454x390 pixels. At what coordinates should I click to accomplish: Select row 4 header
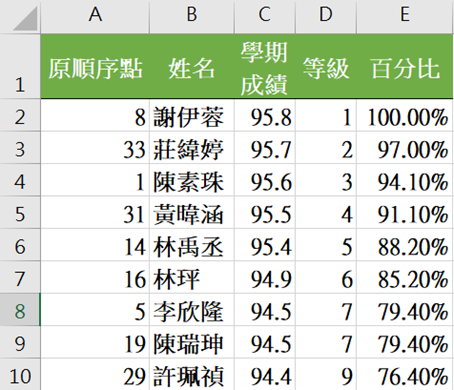pos(20,180)
